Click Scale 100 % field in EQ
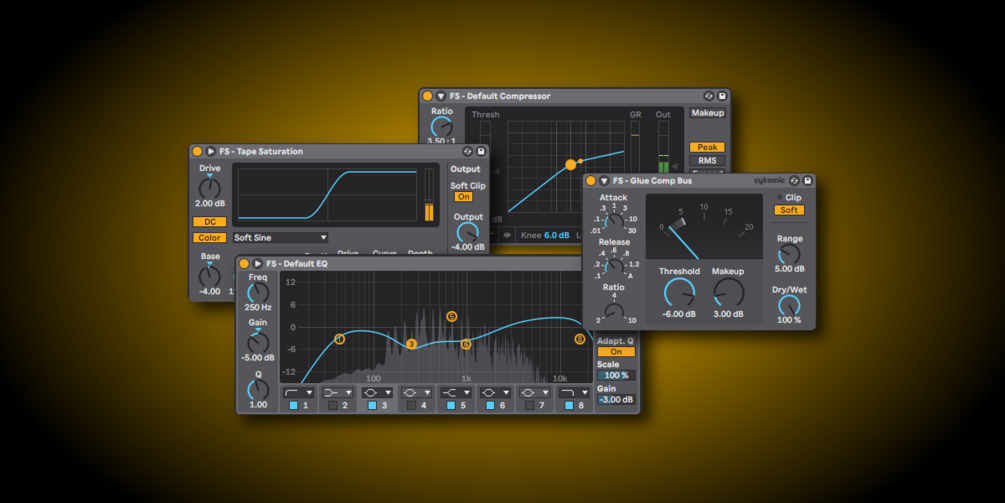Image resolution: width=1005 pixels, height=503 pixels. pyautogui.click(x=616, y=375)
